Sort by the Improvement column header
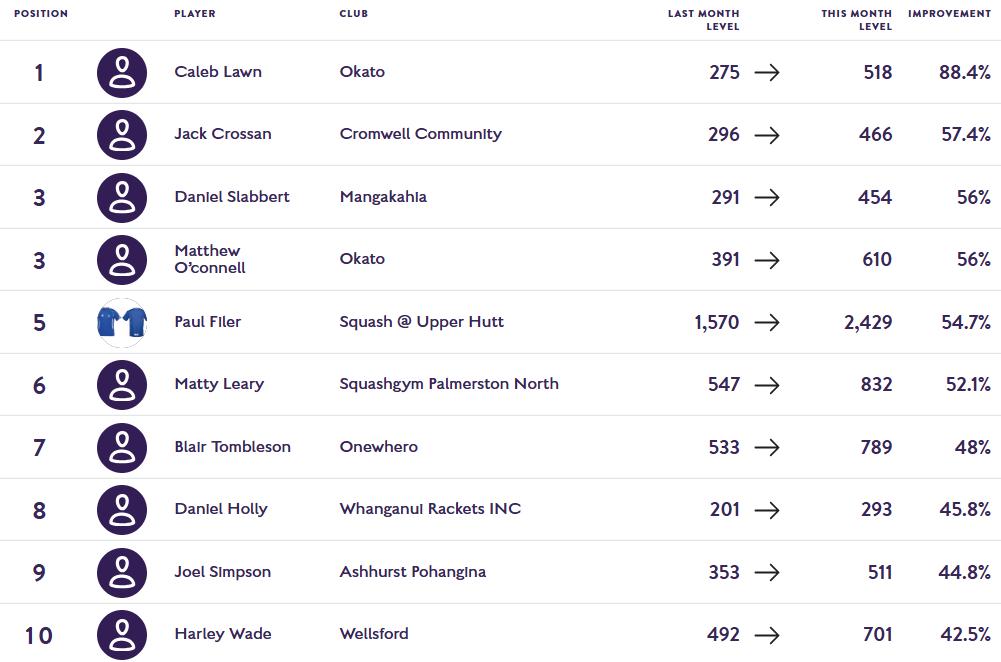 point(949,13)
